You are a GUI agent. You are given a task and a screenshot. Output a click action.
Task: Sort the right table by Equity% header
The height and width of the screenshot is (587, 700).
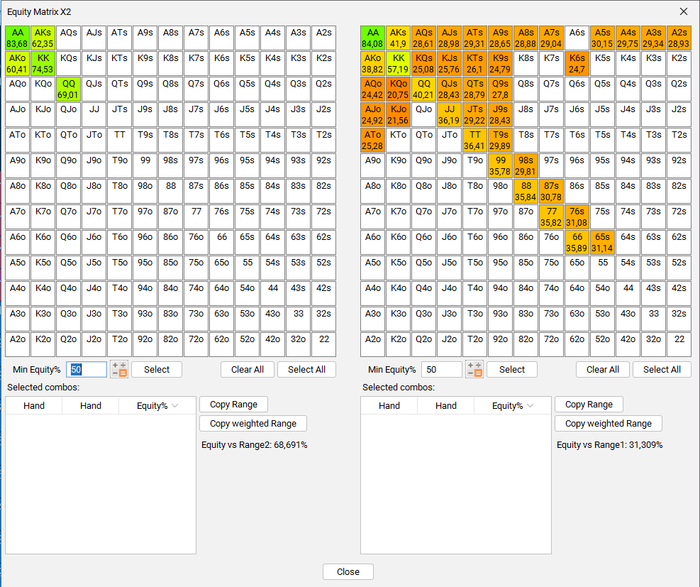pyautogui.click(x=512, y=406)
